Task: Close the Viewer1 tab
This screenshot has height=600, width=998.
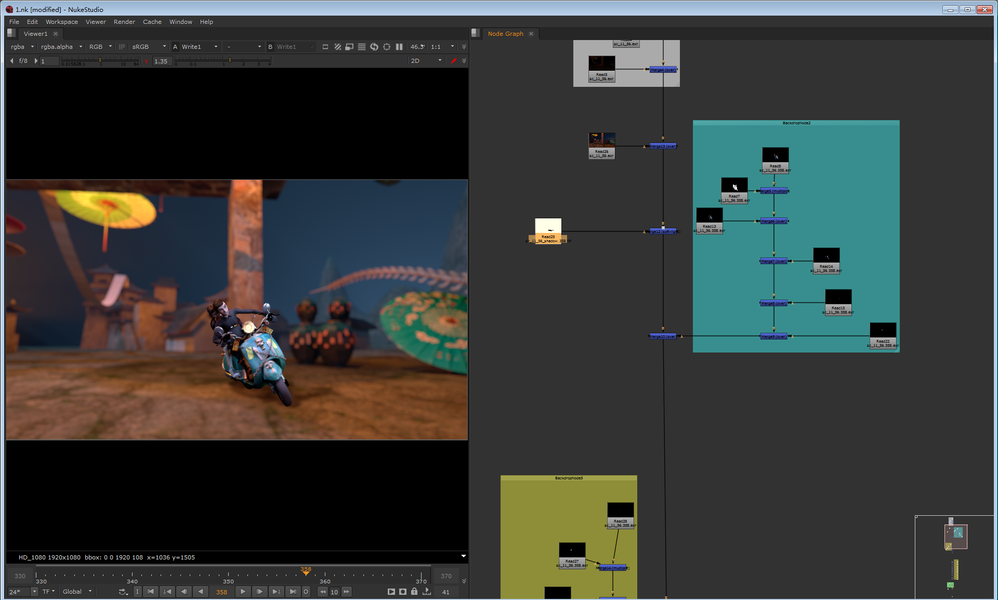Action: 55,34
